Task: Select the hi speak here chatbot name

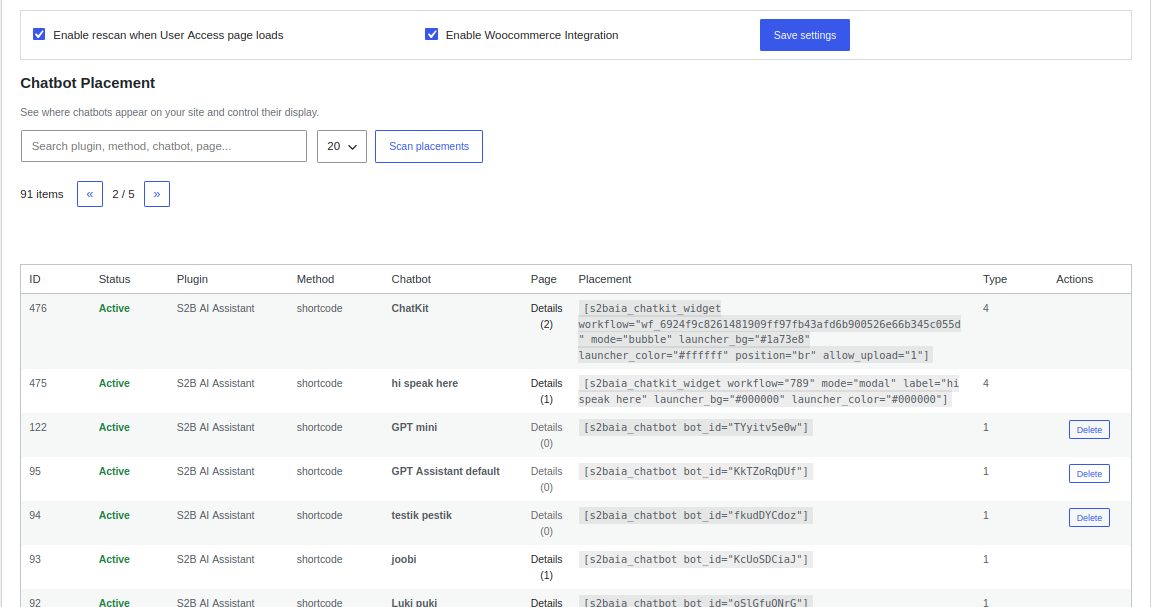Action: 424,383
